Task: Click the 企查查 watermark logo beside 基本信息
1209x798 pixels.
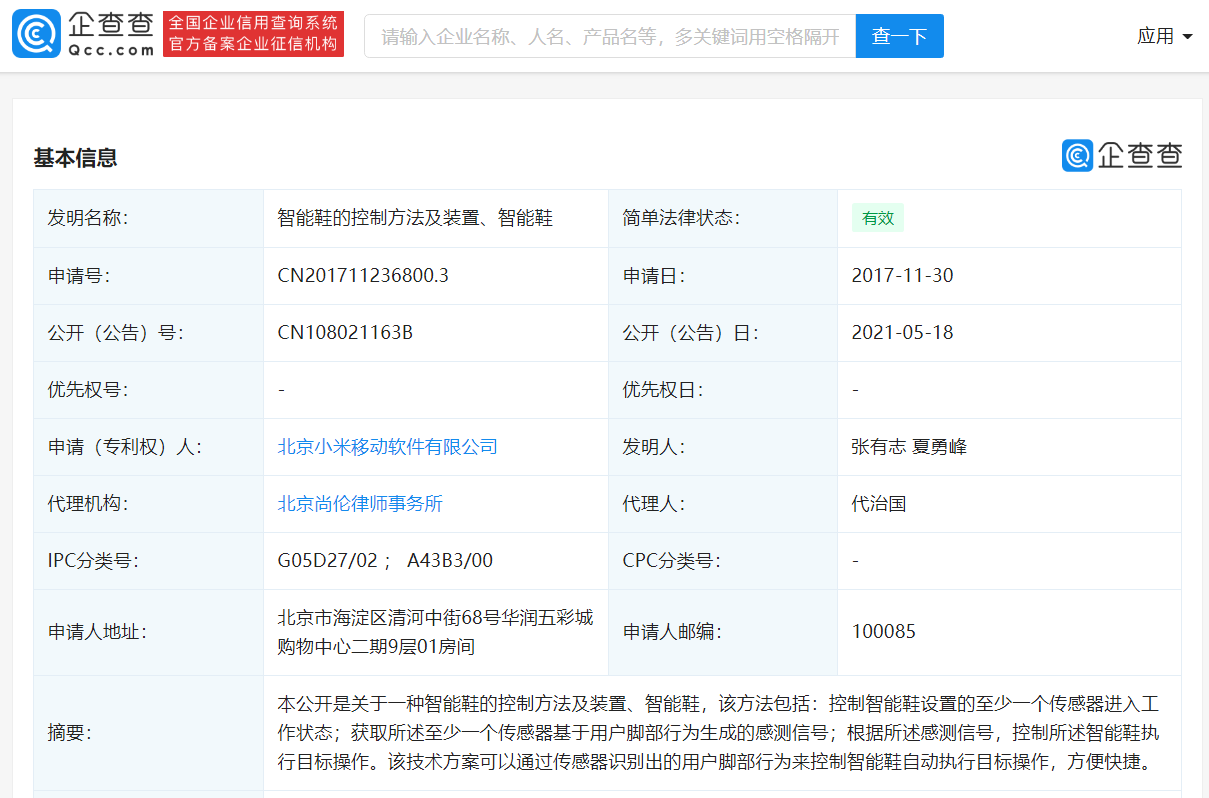Action: pos(1121,156)
